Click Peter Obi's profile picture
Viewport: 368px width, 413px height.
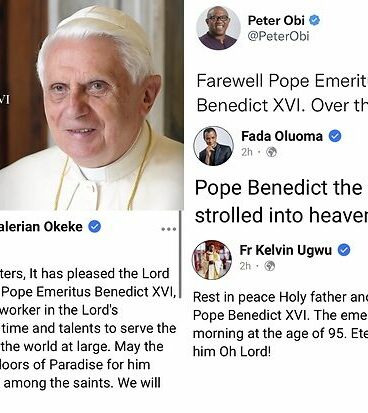(x=218, y=28)
